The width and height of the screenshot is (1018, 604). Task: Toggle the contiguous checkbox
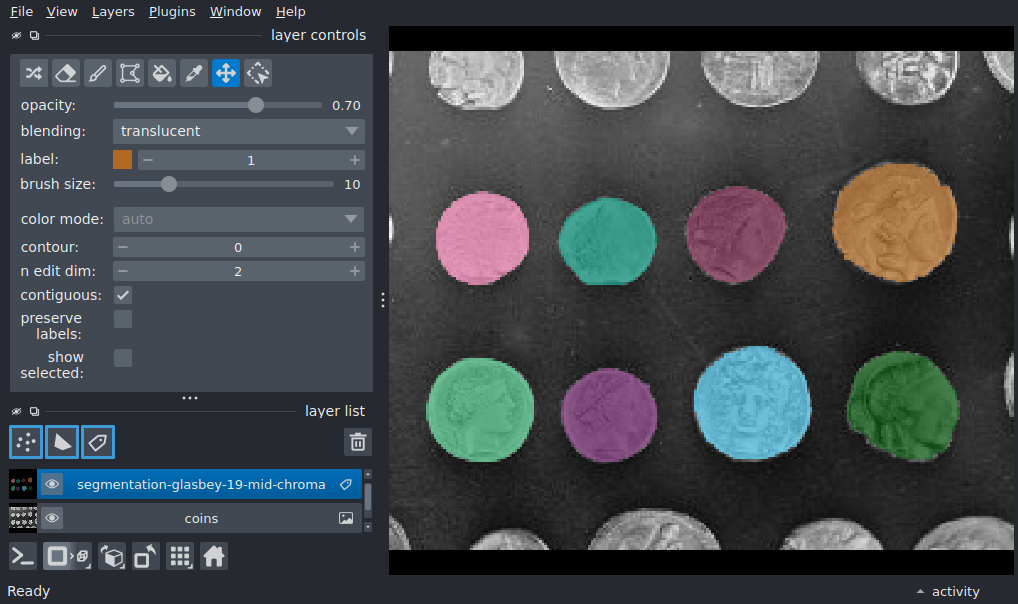coord(123,296)
